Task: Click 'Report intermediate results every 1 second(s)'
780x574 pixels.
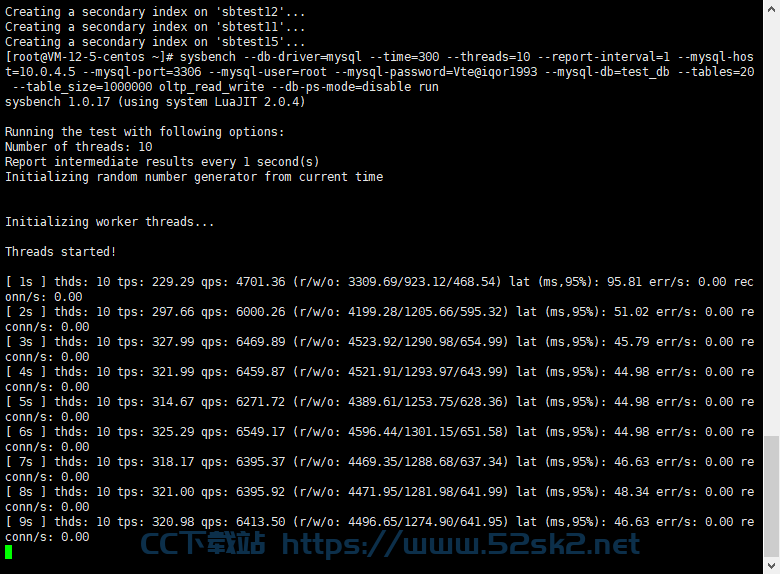Action: [162, 162]
